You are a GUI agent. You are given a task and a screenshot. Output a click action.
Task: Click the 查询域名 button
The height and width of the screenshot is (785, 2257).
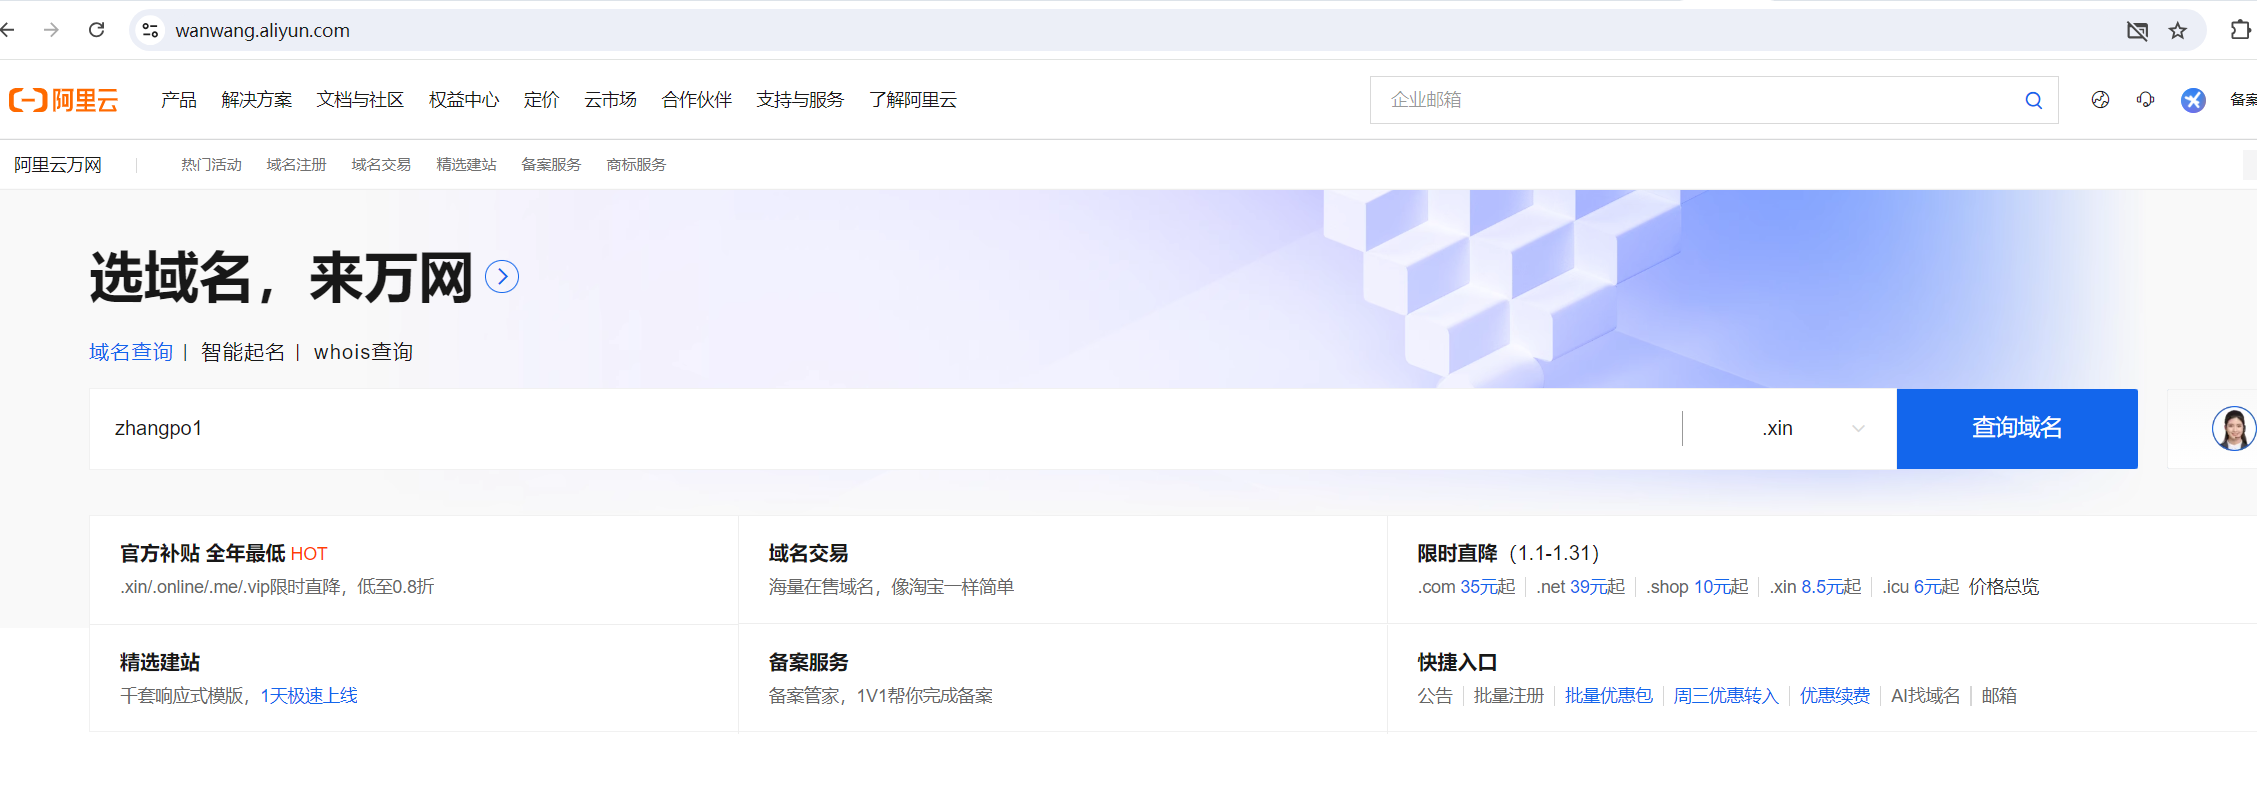2017,429
